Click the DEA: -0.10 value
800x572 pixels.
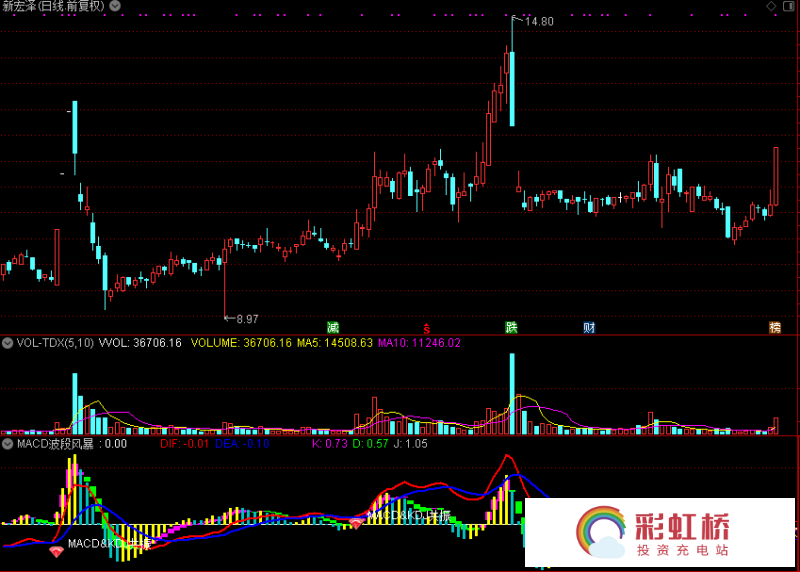[x=242, y=444]
